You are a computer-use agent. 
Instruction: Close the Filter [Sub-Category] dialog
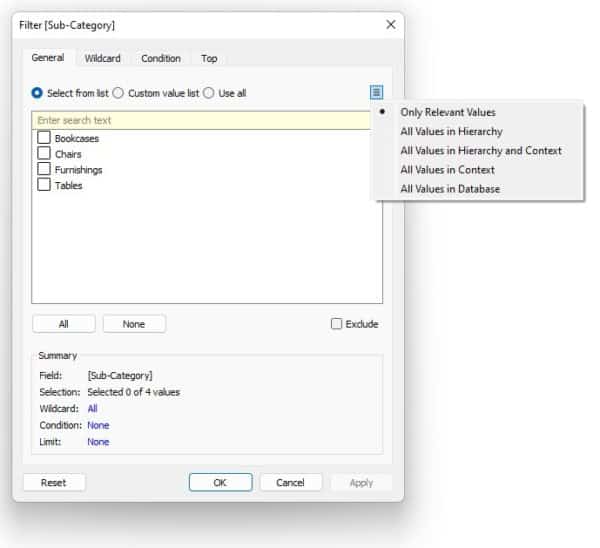pos(391,25)
